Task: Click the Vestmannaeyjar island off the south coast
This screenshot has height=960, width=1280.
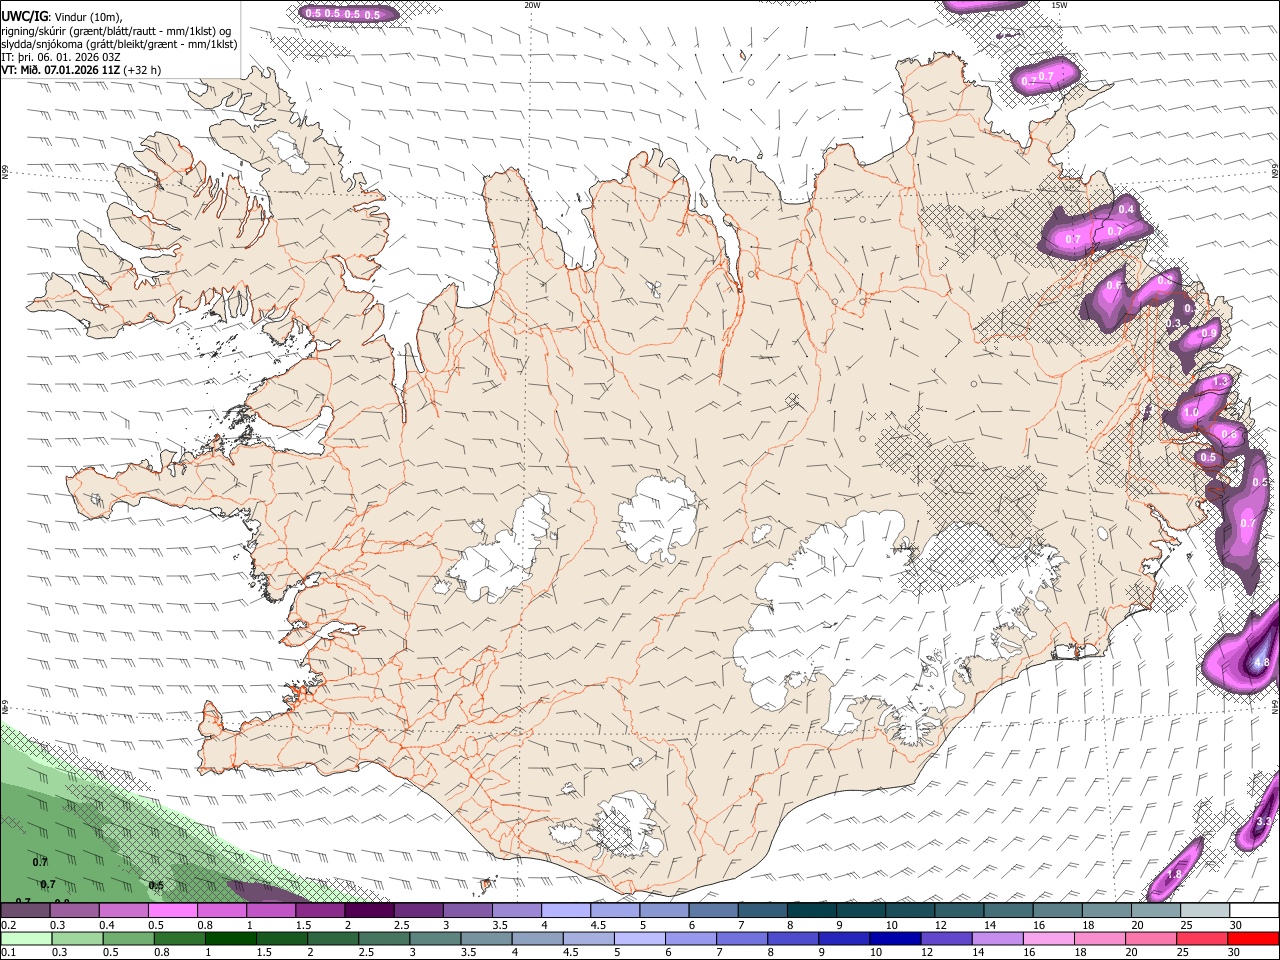Action: tap(488, 884)
